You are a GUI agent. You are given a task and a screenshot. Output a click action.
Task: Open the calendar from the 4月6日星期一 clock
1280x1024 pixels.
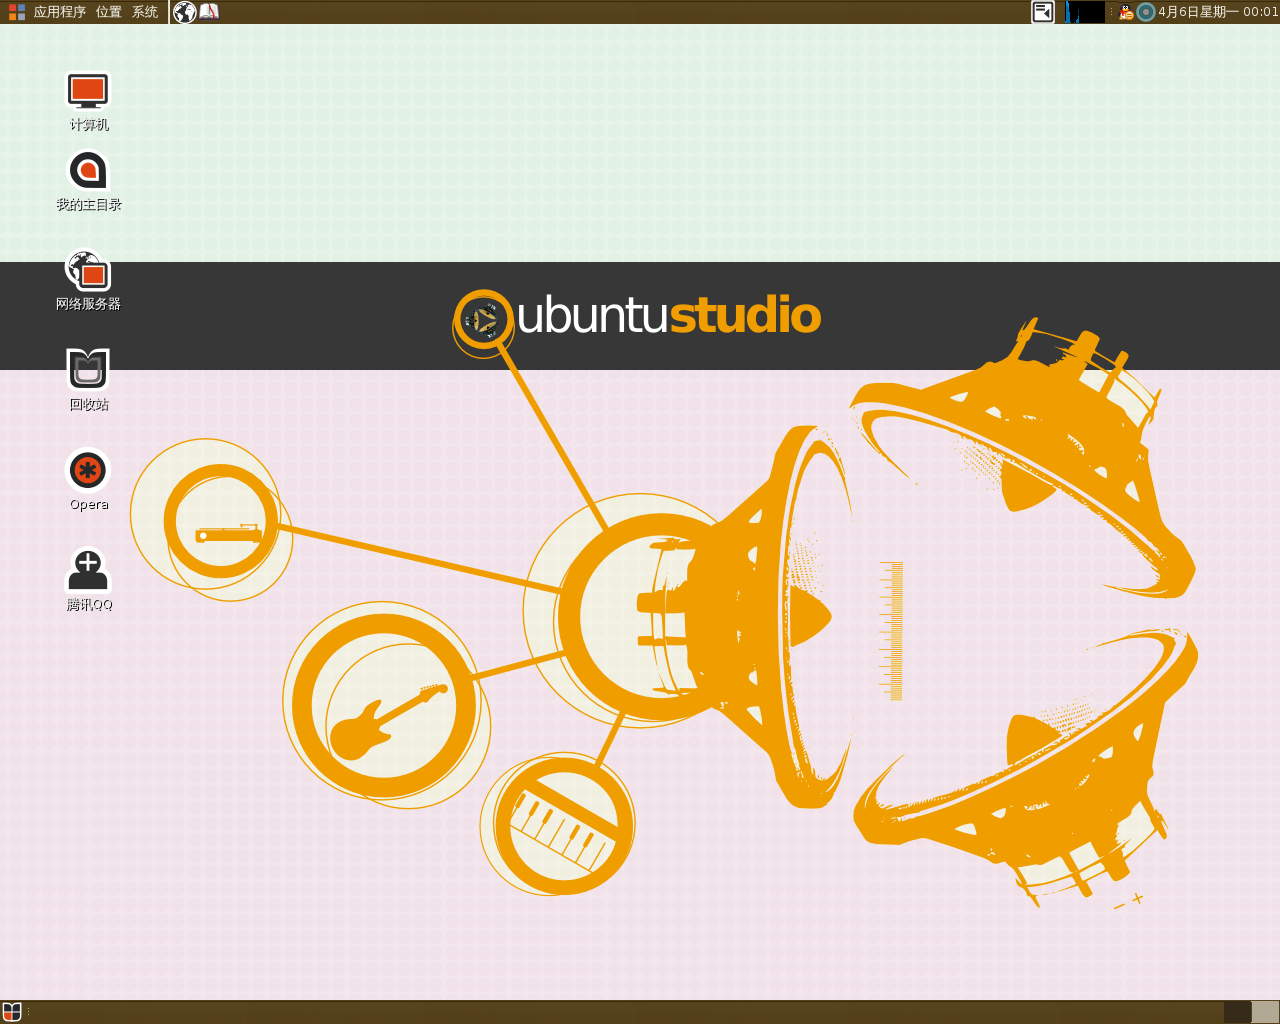coord(1218,12)
